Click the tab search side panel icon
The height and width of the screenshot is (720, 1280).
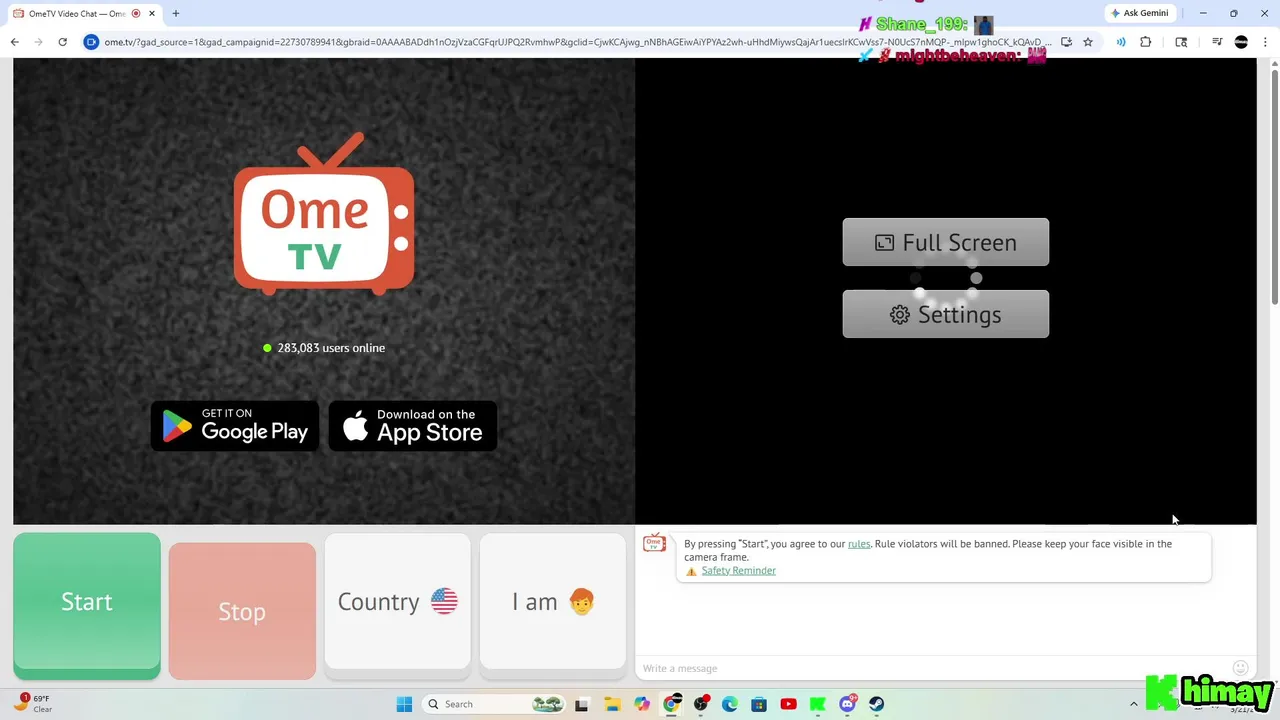pyautogui.click(x=1181, y=42)
